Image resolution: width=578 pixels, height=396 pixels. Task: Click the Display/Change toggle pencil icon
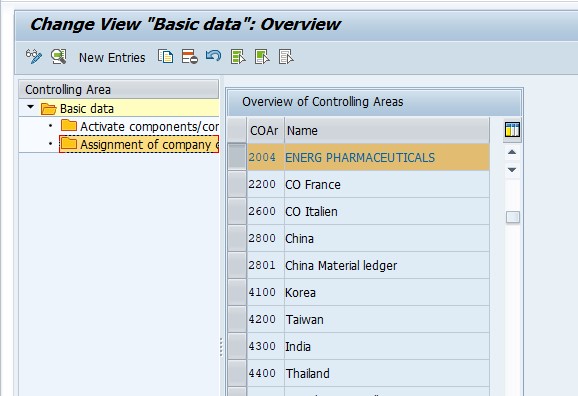[34, 57]
